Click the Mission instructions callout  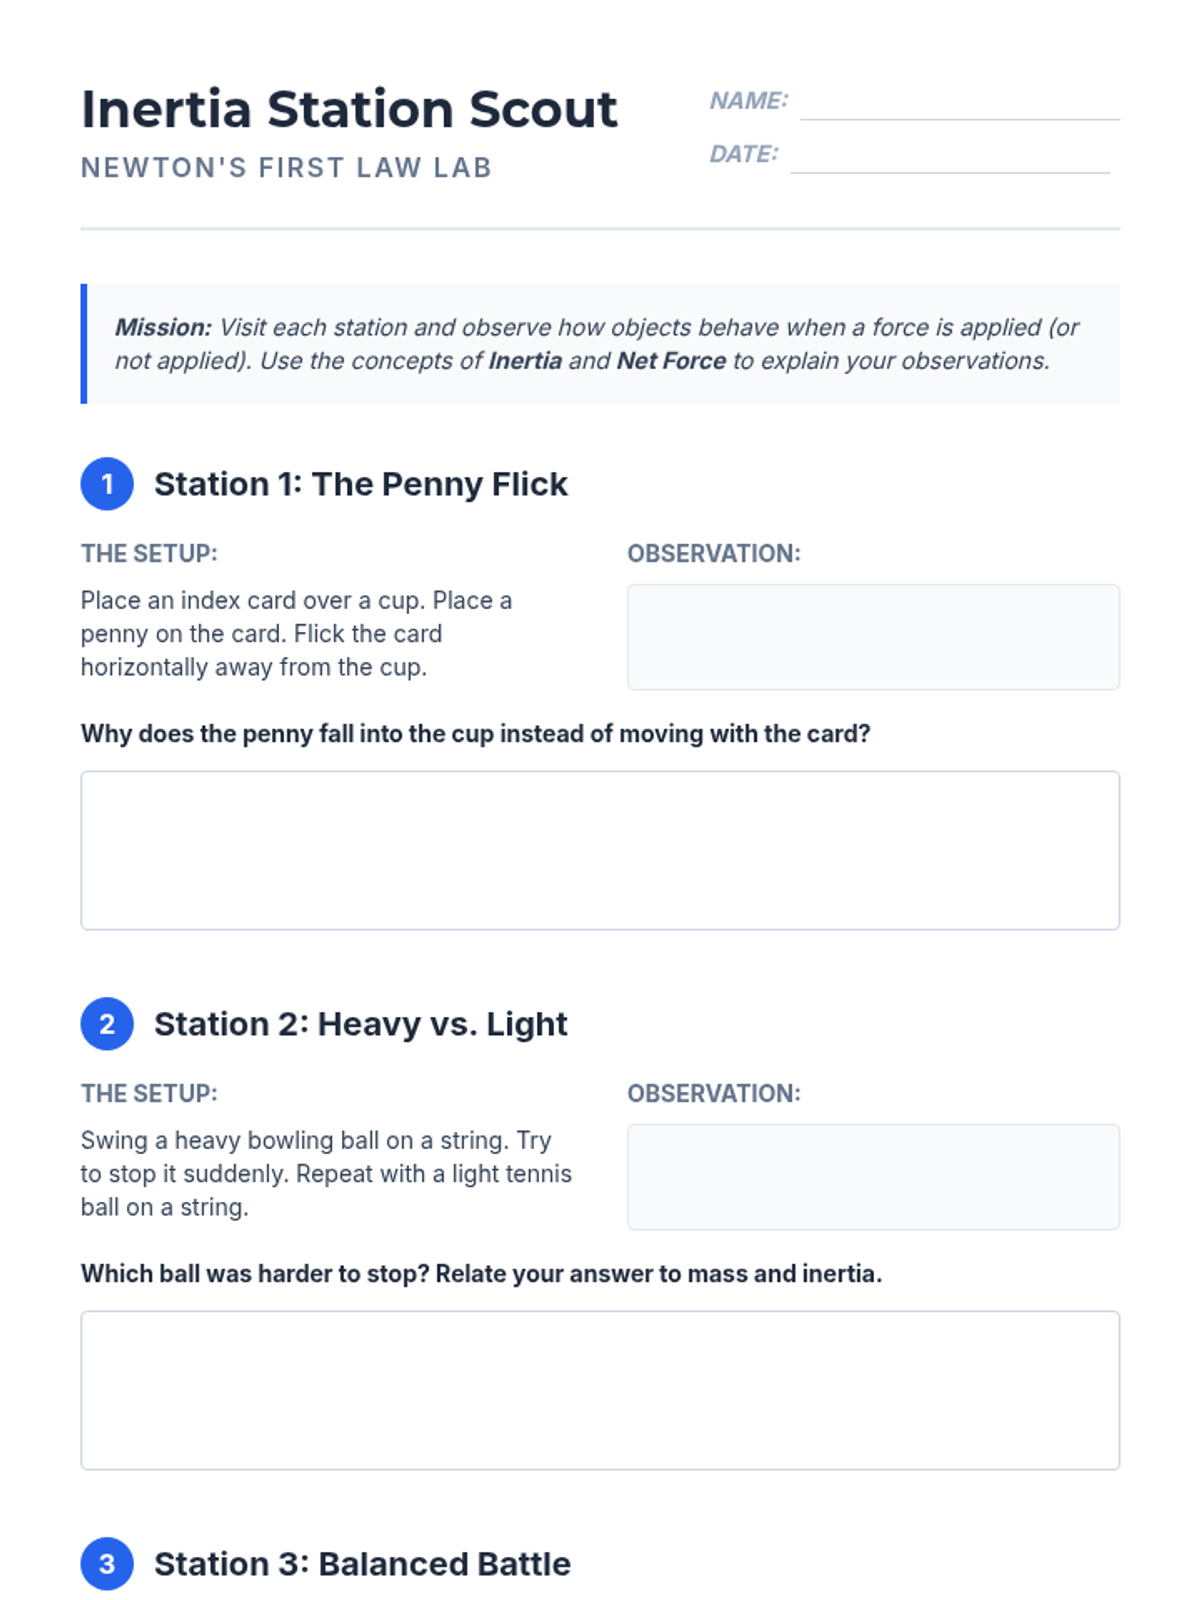point(600,344)
